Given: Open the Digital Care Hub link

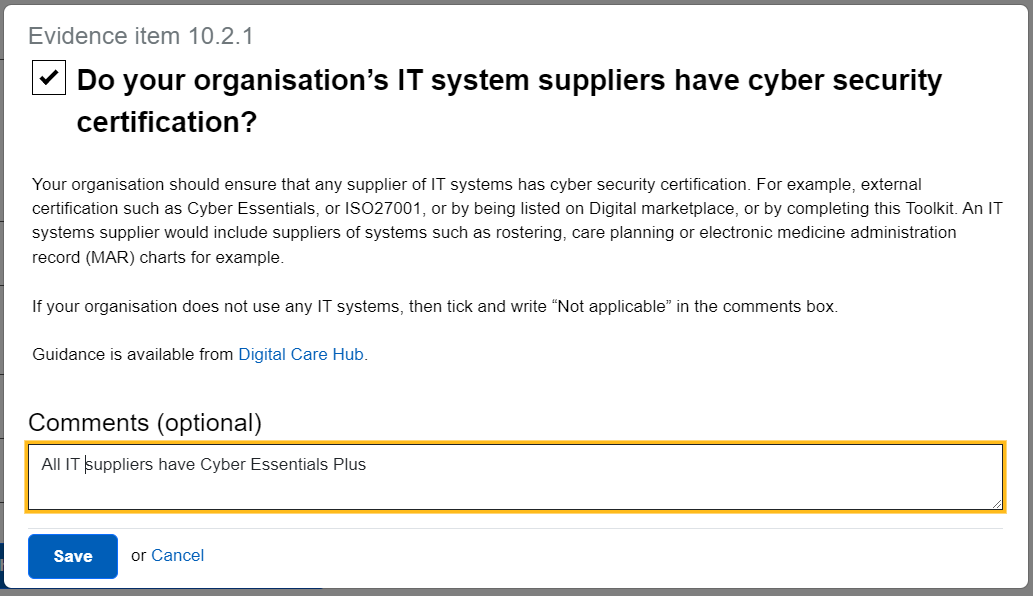Looking at the screenshot, I should (302, 354).
